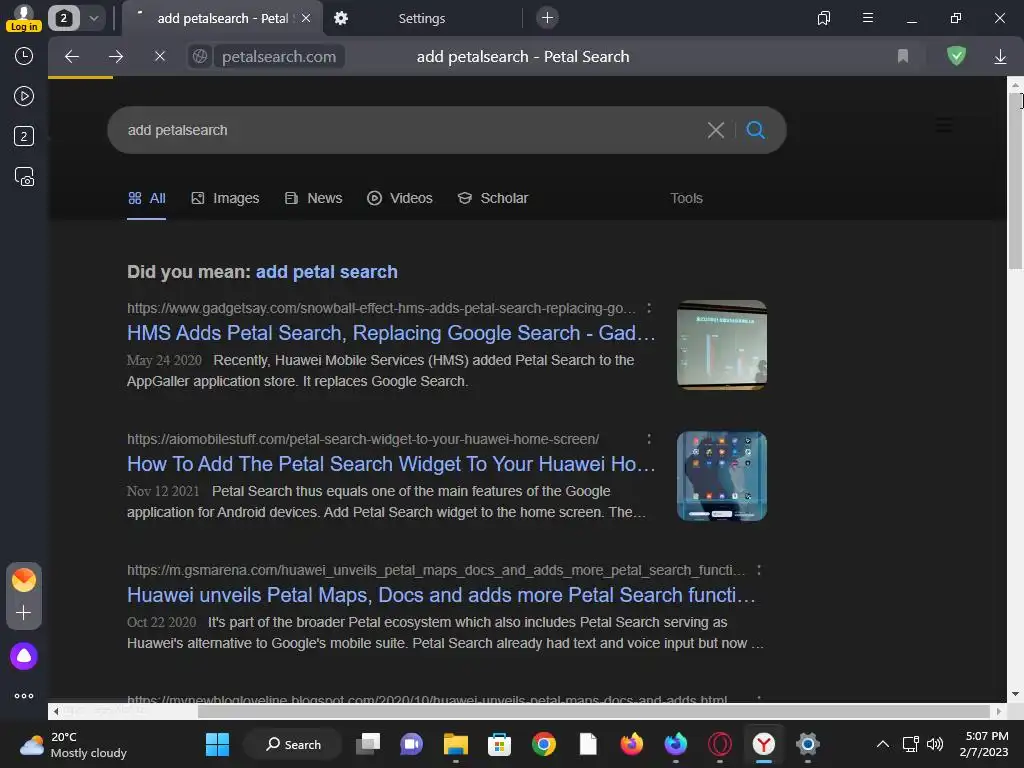Open Google Chrome from taskbar
The height and width of the screenshot is (768, 1024).
[543, 744]
